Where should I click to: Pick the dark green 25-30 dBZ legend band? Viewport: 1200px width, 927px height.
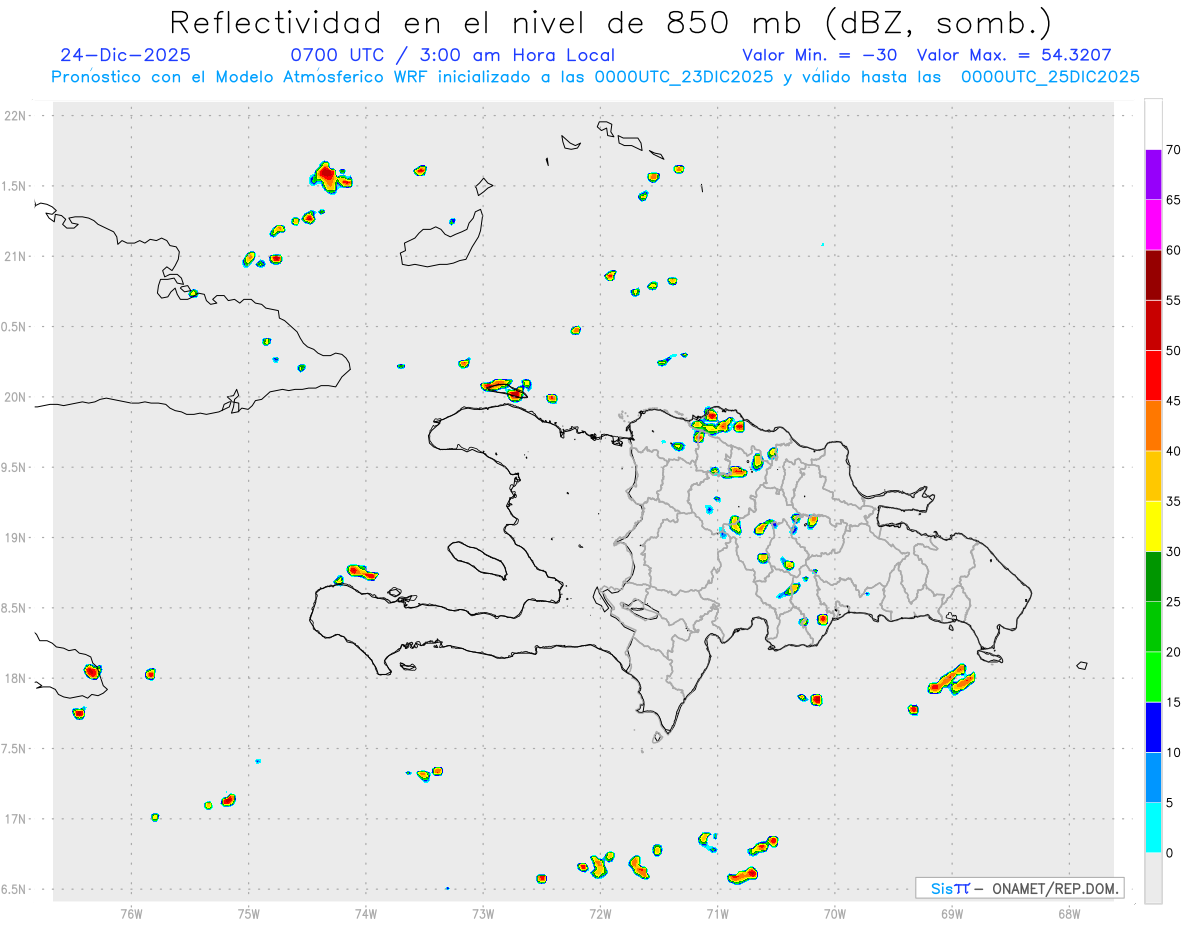click(x=1153, y=577)
